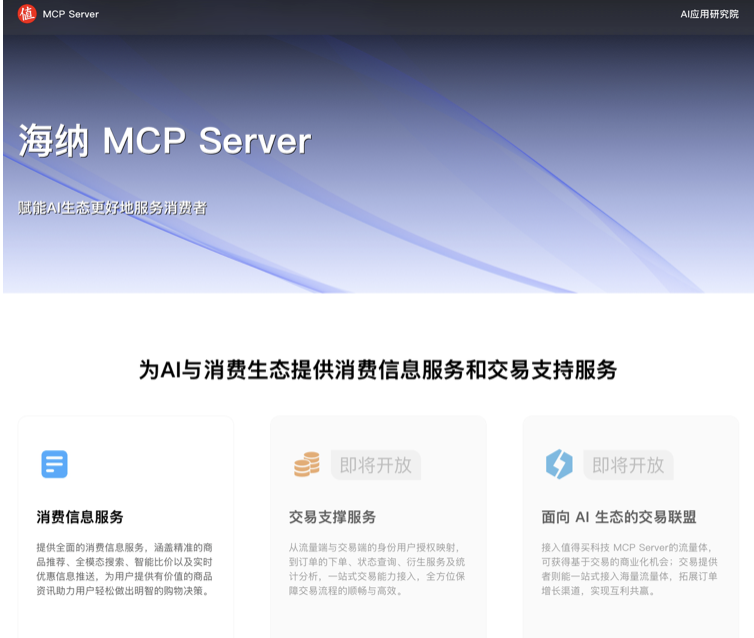Click the 交易联盟 description paragraph
This screenshot has width=754, height=638.
tap(629, 569)
